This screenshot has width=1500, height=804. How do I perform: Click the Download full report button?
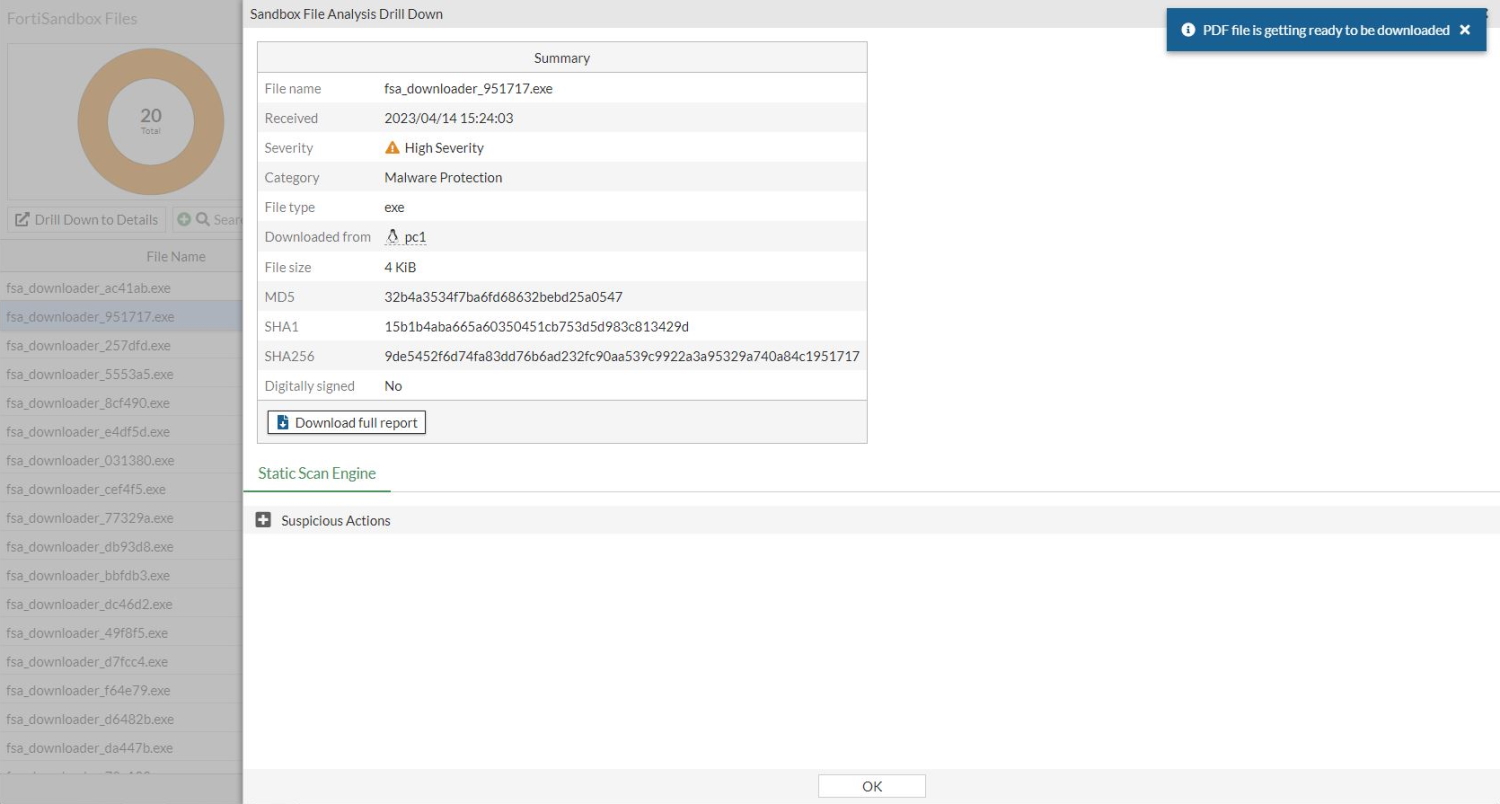coord(345,422)
